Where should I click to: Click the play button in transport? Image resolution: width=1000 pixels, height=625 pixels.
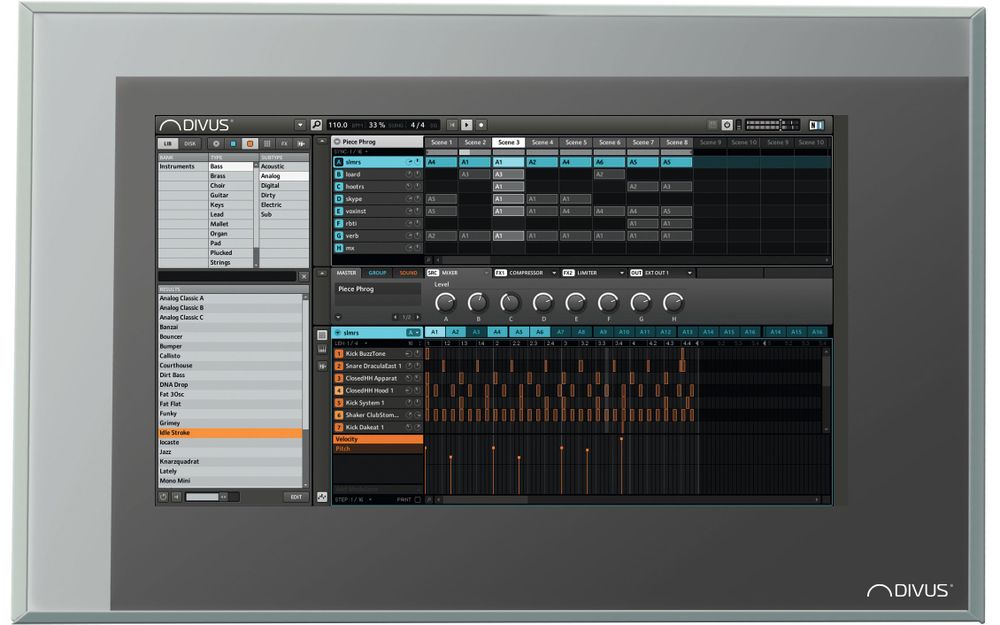467,125
